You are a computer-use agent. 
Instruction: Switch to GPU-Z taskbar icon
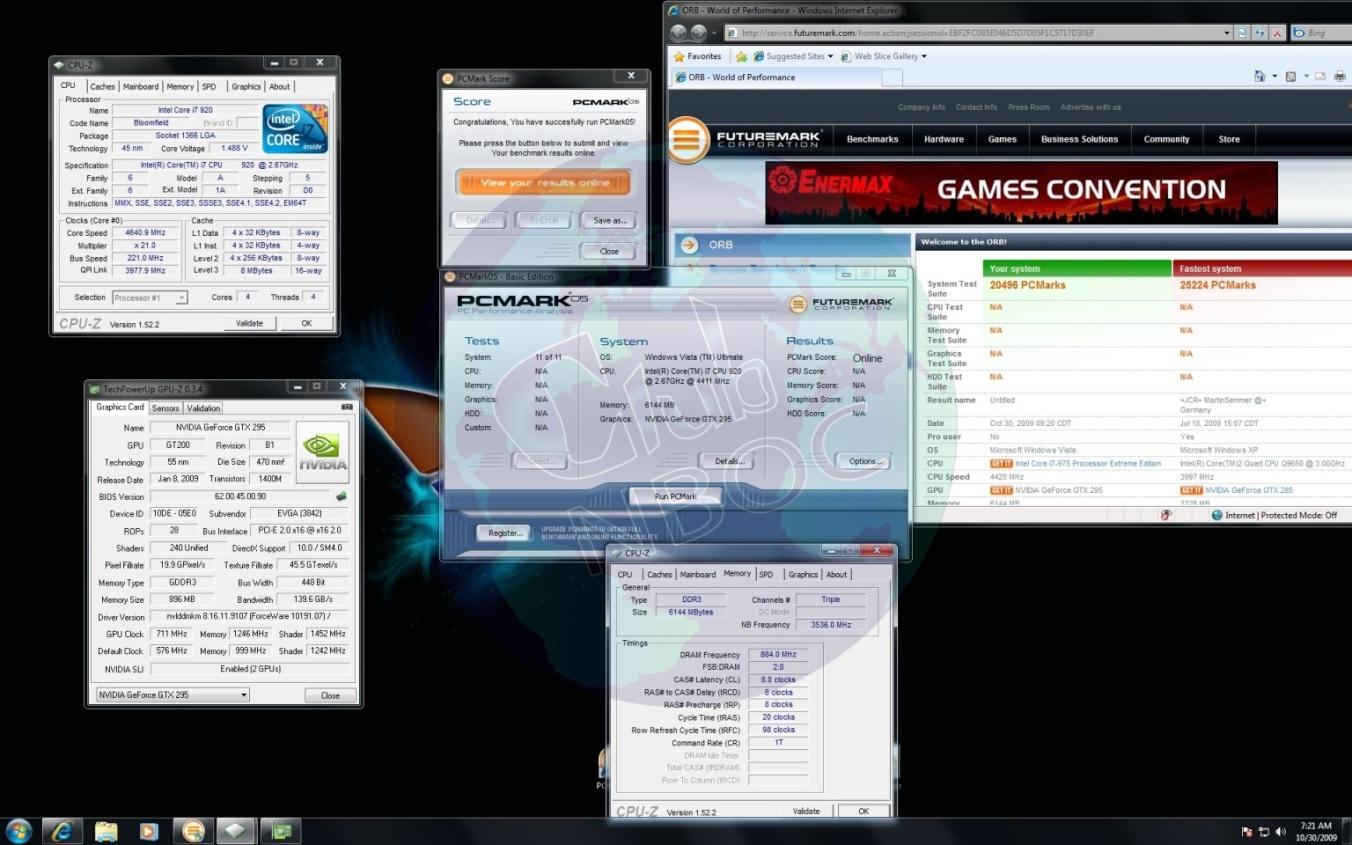click(x=281, y=831)
